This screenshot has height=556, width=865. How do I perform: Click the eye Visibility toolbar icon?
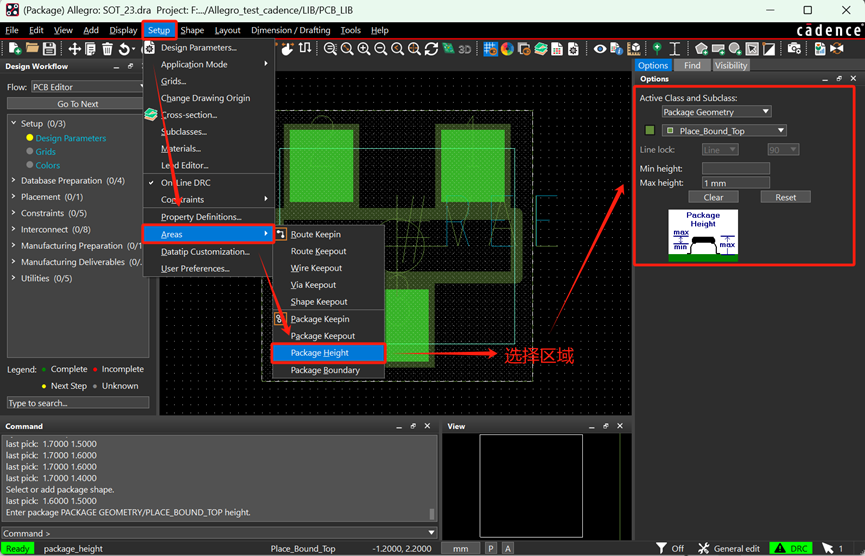600,49
